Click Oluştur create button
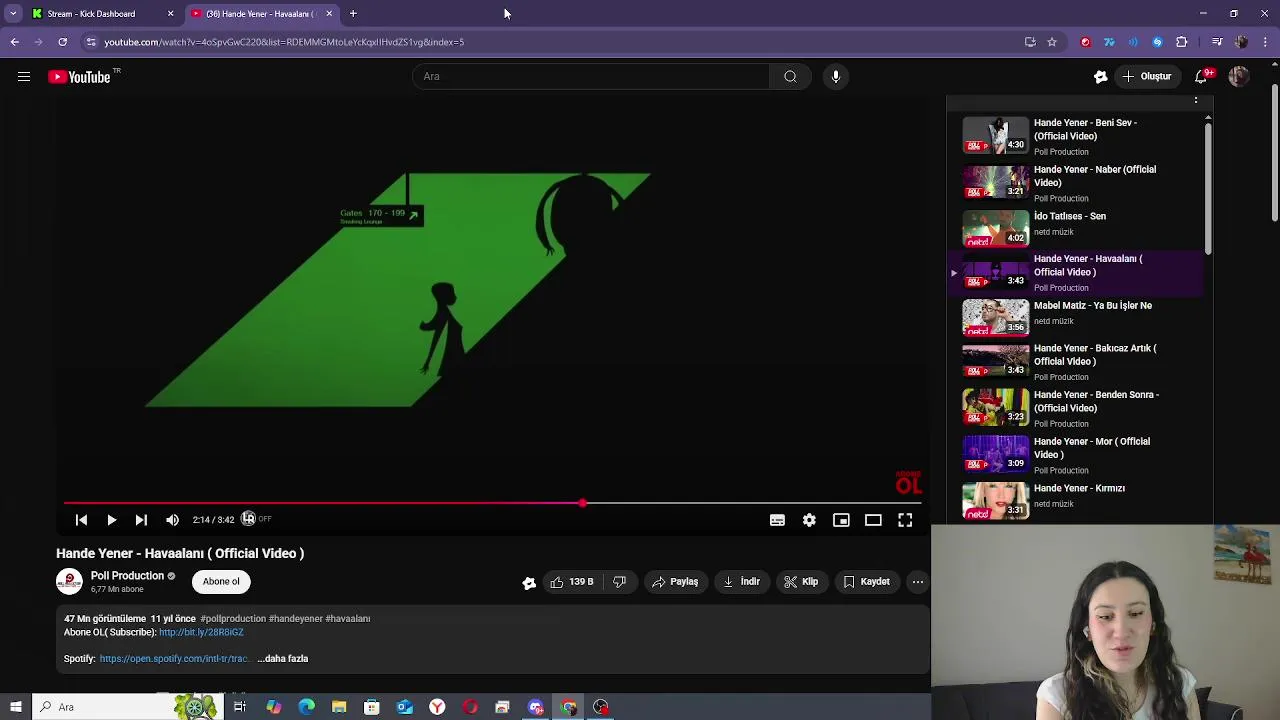This screenshot has width=1280, height=720. 1146,77
